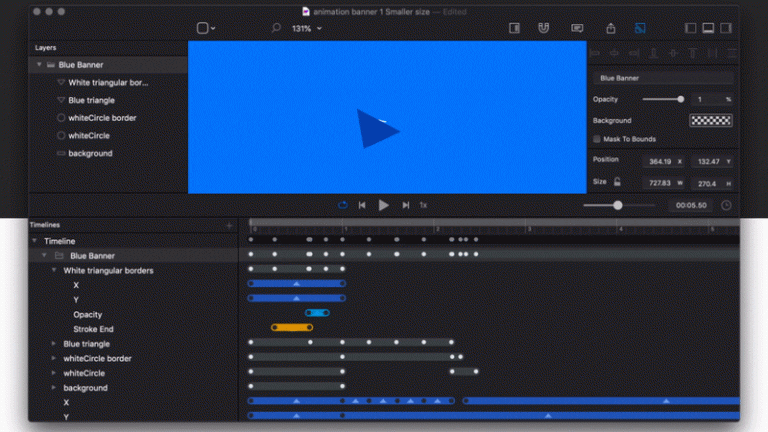Viewport: 768px width, 432px height.
Task: Click the Opacity slider handle
Action: 680,99
